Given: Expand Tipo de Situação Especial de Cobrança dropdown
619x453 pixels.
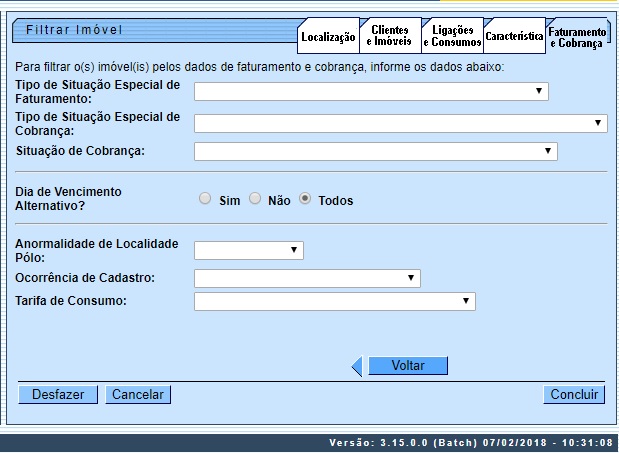Looking at the screenshot, I should click(x=400, y=124).
